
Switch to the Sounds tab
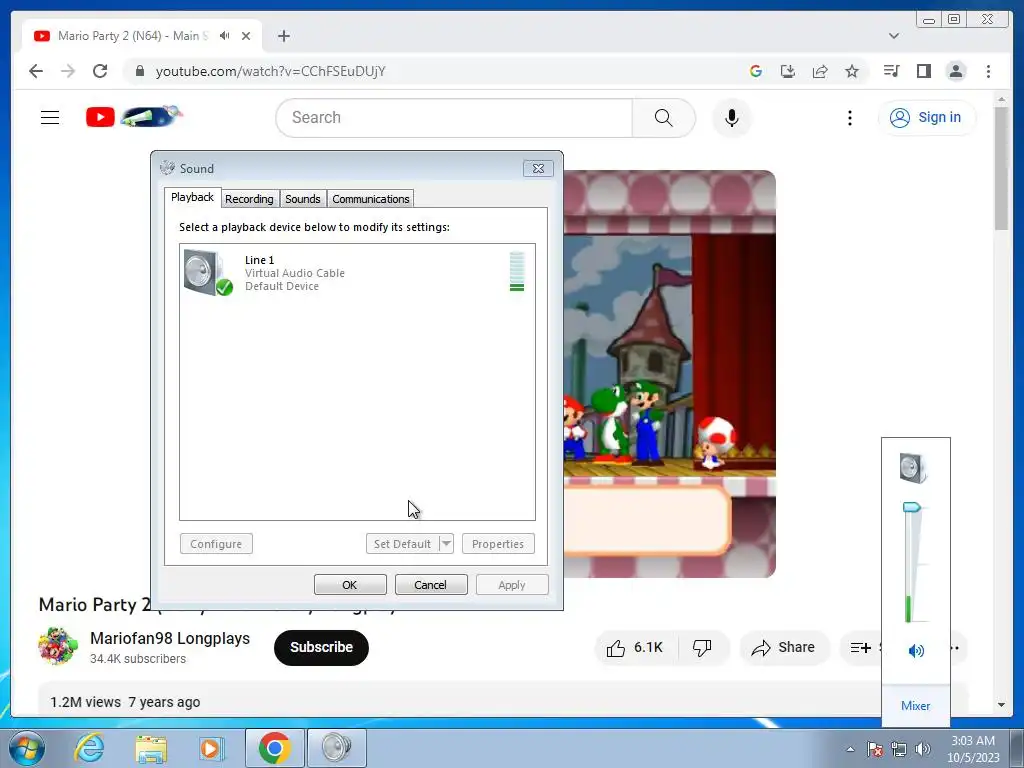tap(302, 199)
